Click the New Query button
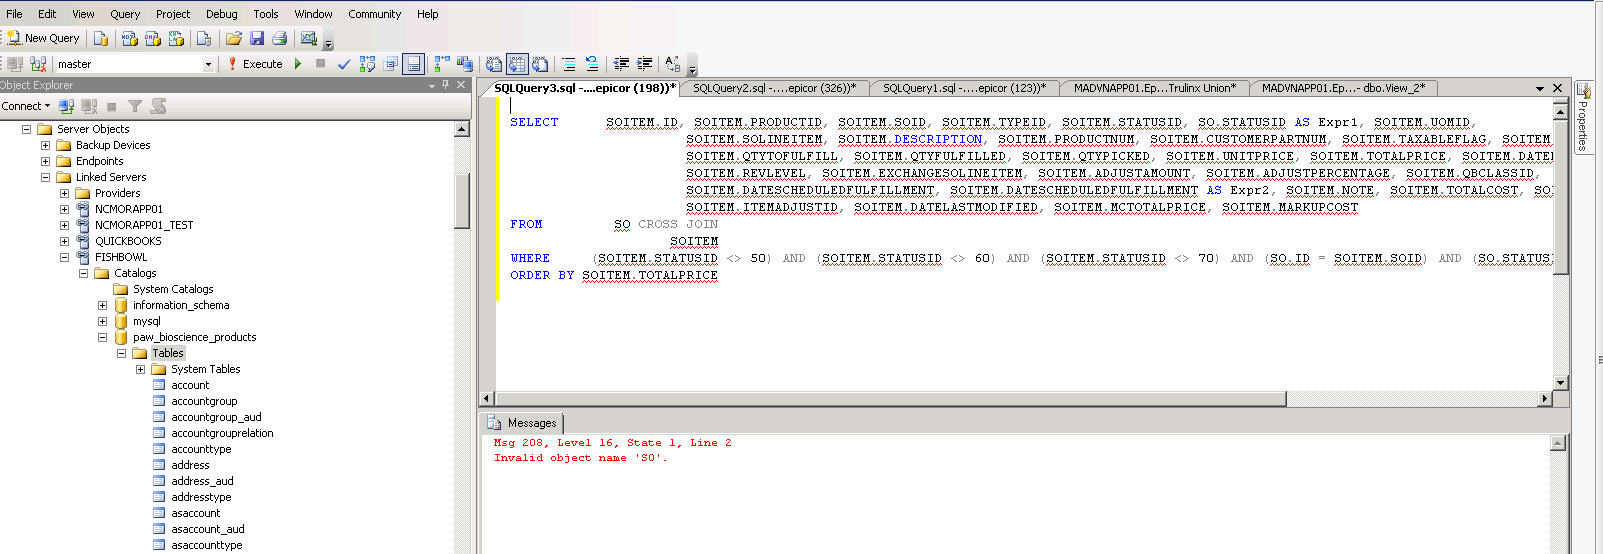Image resolution: width=1603 pixels, height=554 pixels. coord(43,38)
